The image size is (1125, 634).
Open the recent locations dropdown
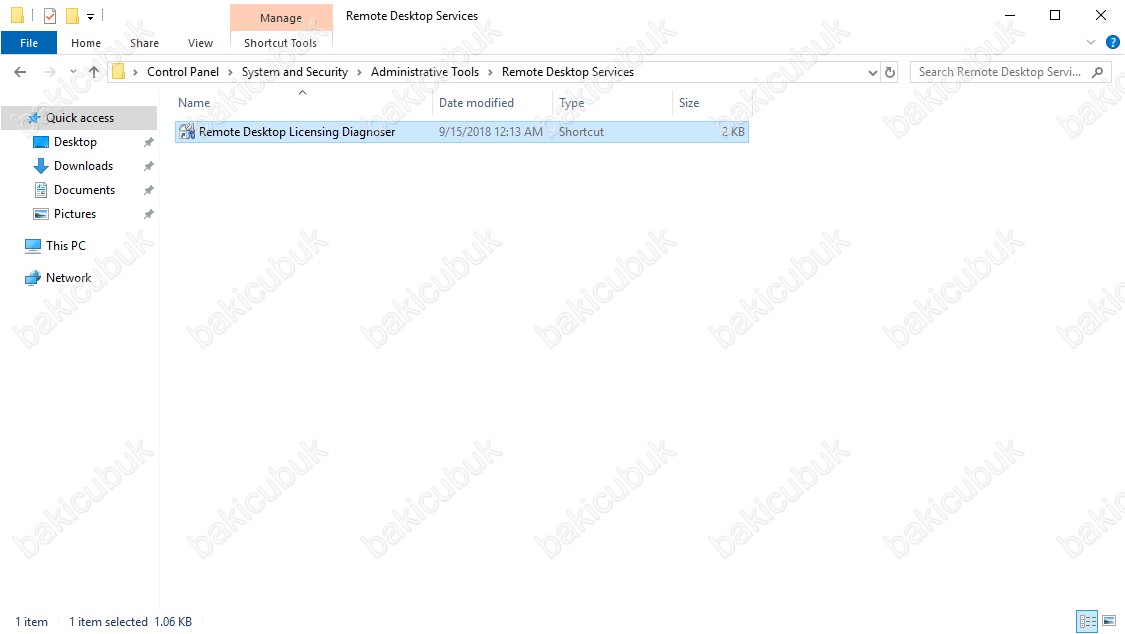click(x=73, y=72)
